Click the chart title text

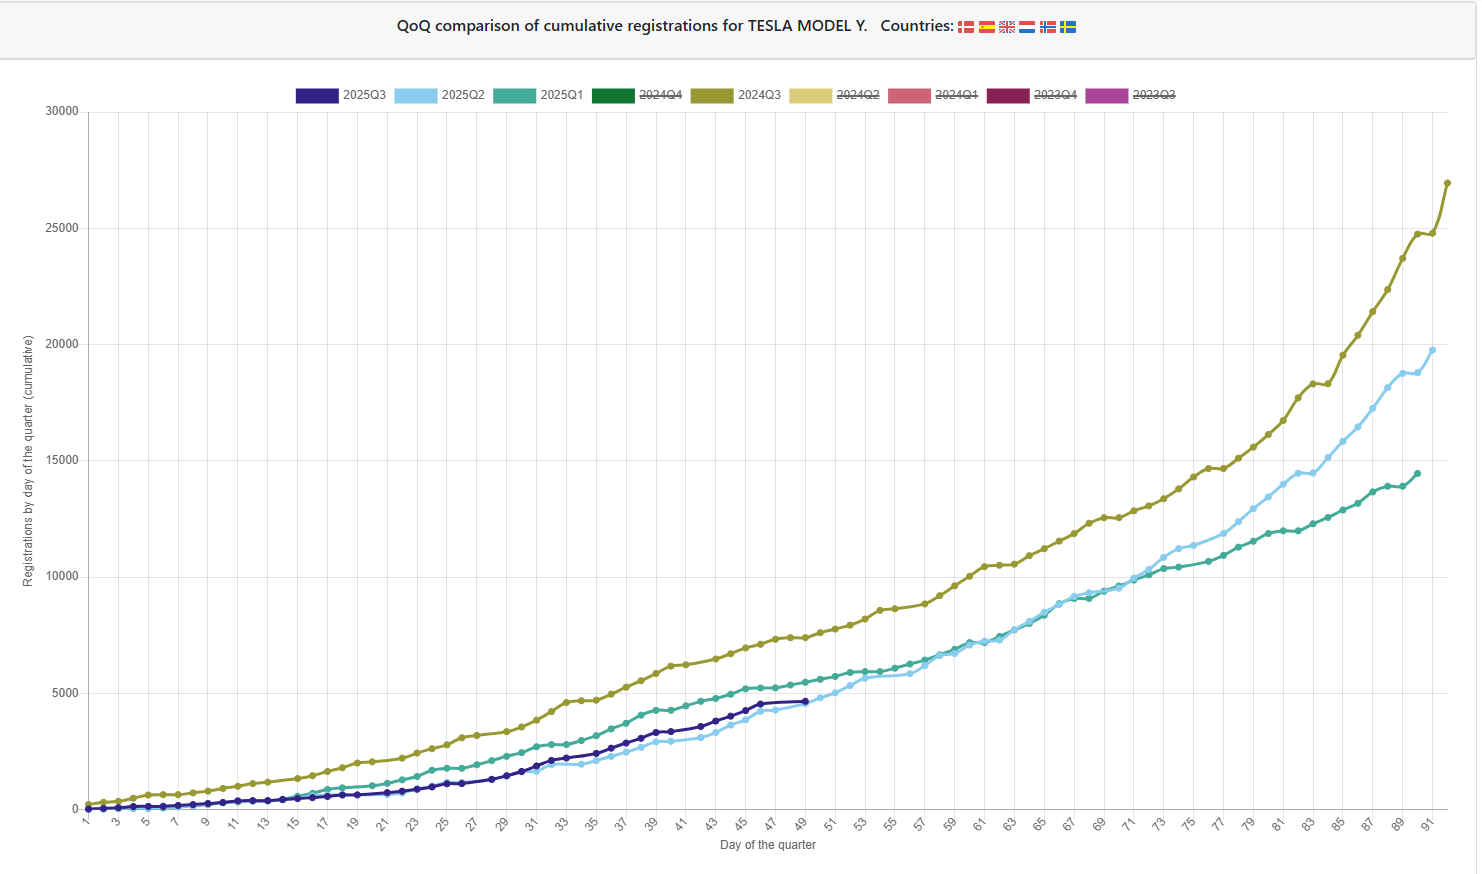632,26
